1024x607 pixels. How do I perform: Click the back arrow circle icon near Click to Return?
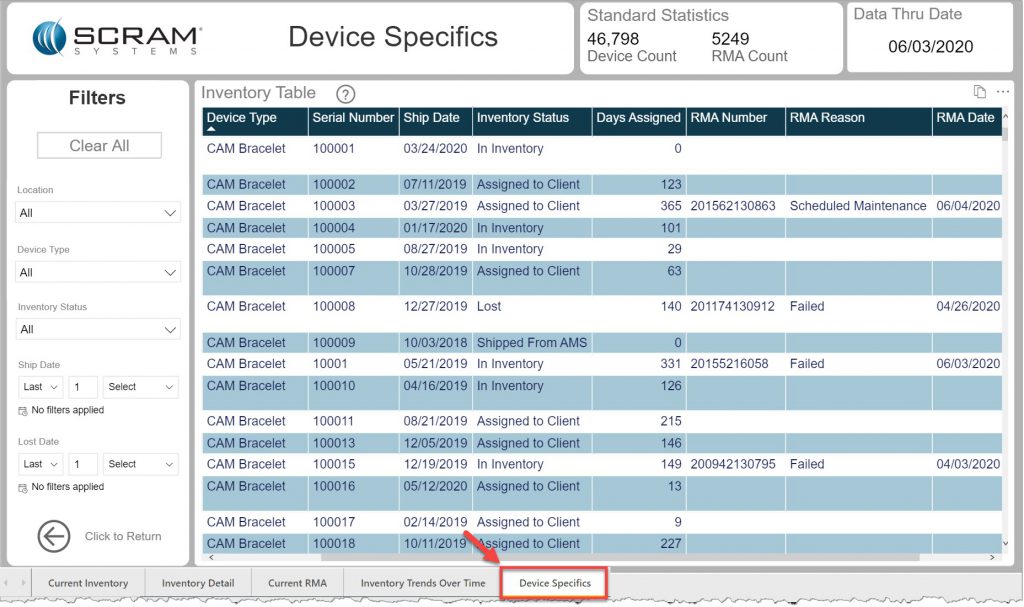54,537
